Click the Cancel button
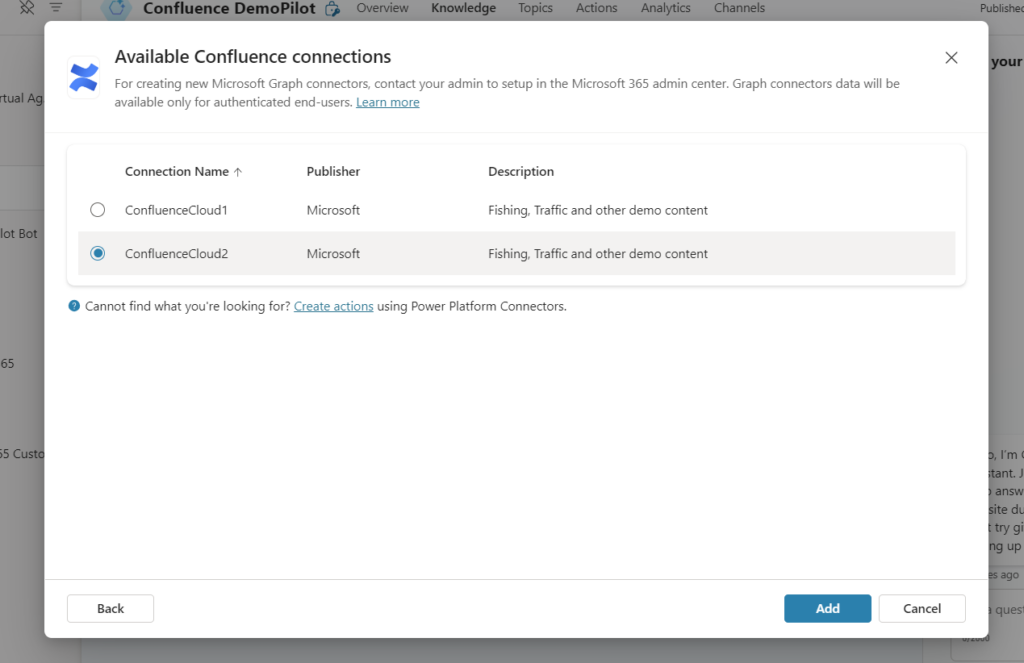The height and width of the screenshot is (663, 1024). 921,608
